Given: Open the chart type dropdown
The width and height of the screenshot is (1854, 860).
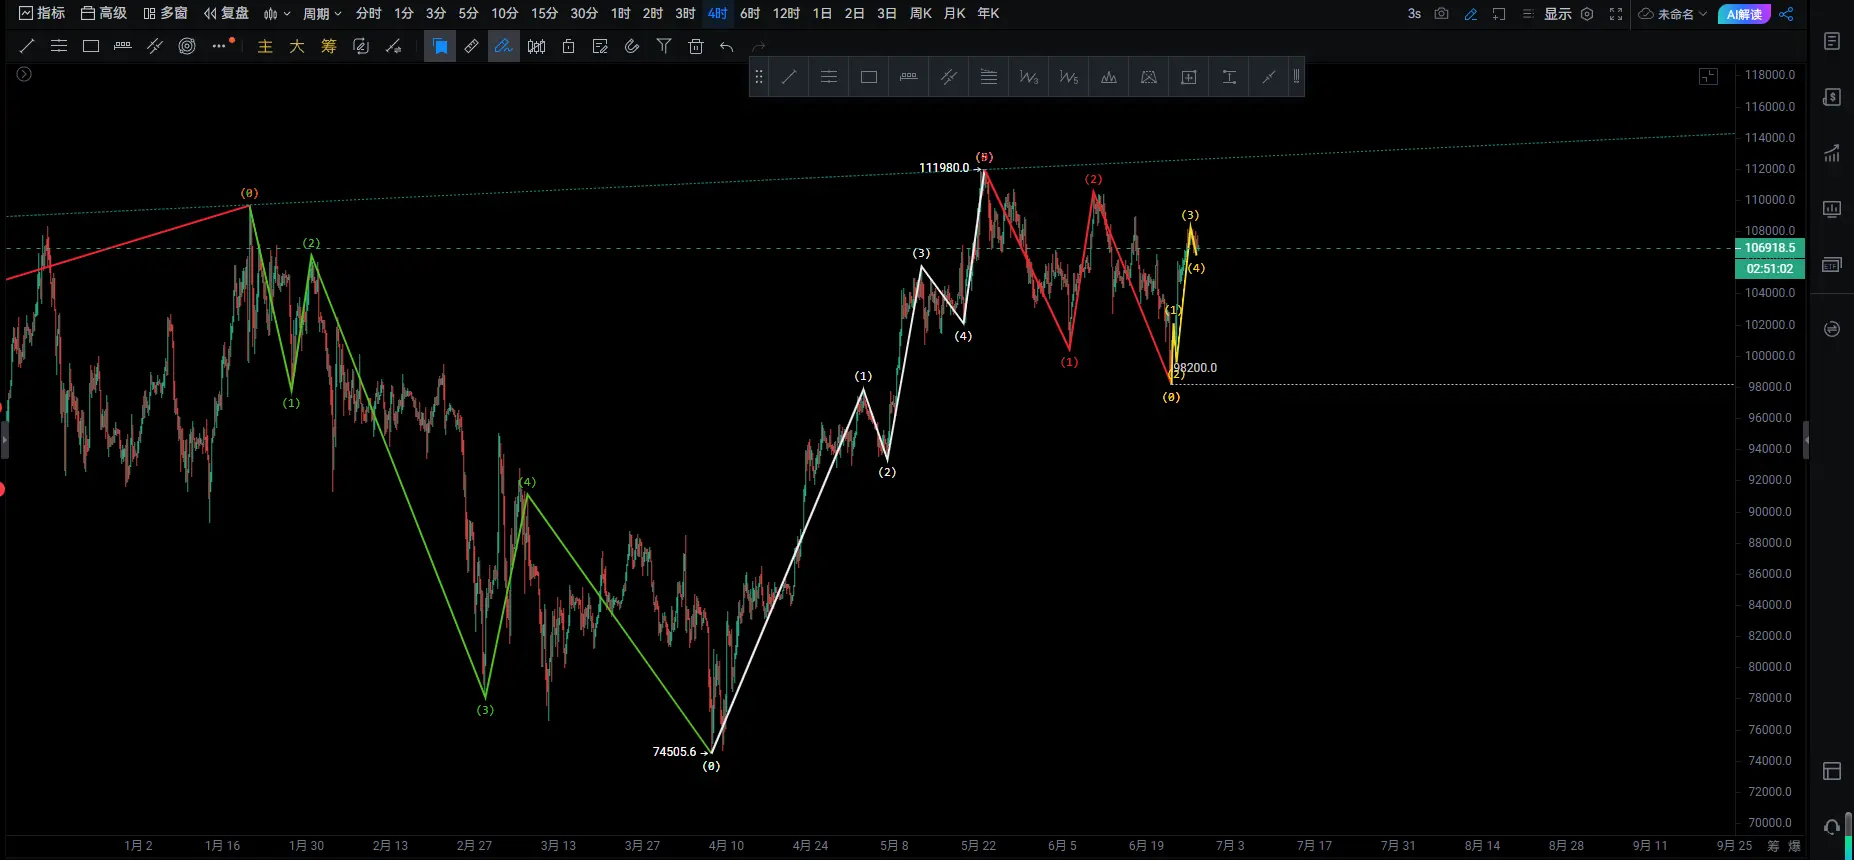Looking at the screenshot, I should coord(277,14).
